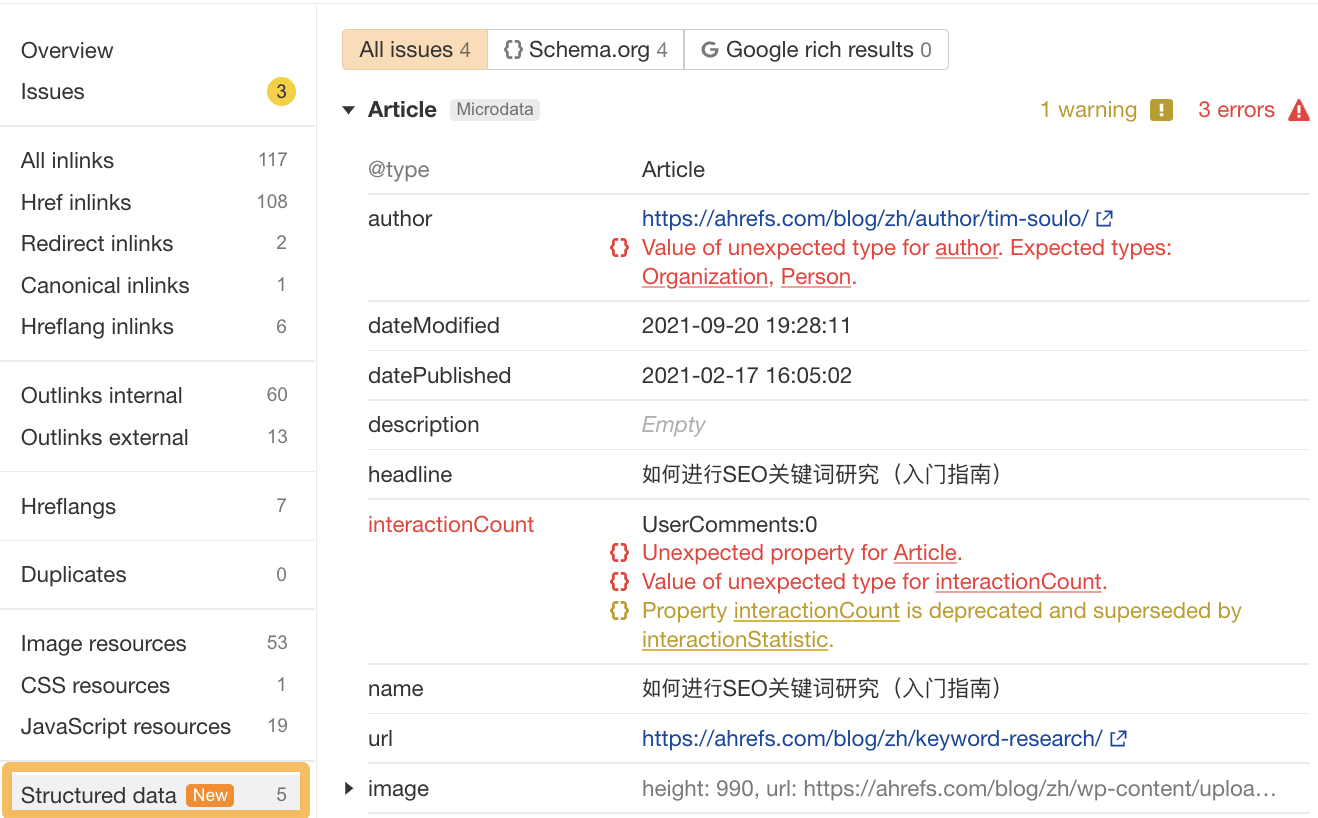Open Issues in the sidebar
This screenshot has height=818, width=1318.
[x=52, y=91]
